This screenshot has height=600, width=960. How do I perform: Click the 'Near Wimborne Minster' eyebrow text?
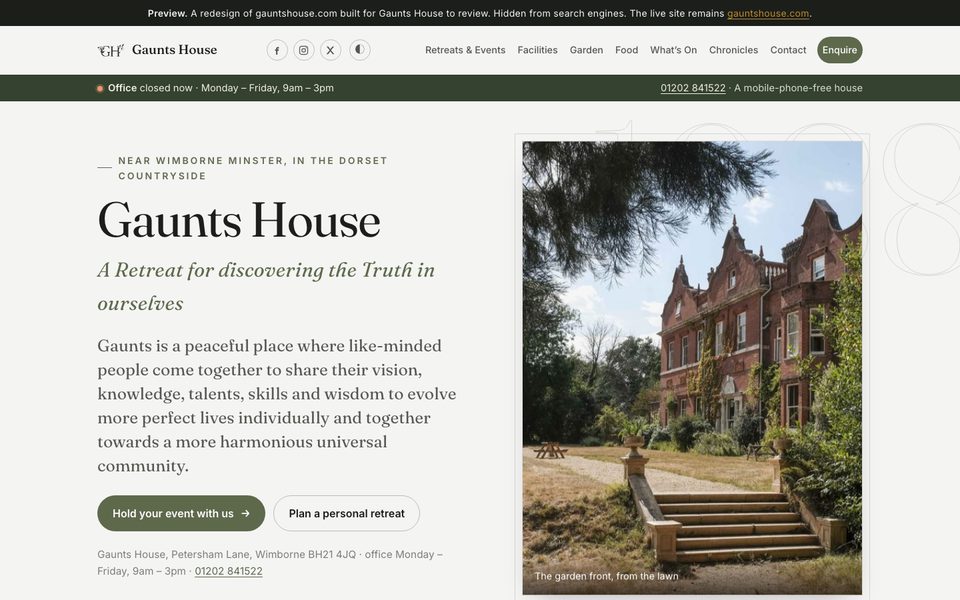pos(253,168)
